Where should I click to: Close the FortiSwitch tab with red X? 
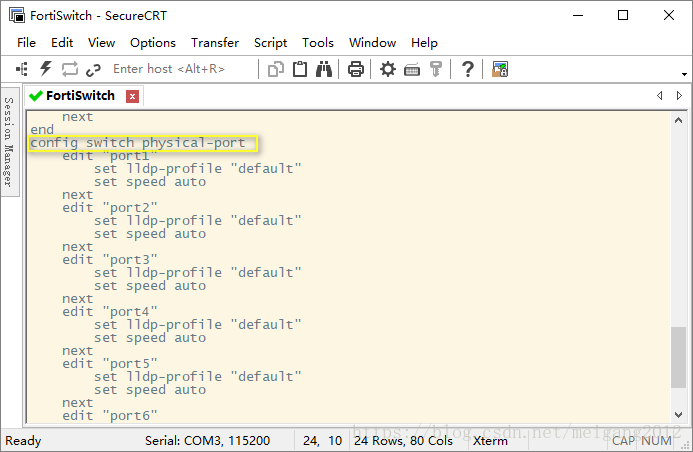[x=132, y=96]
